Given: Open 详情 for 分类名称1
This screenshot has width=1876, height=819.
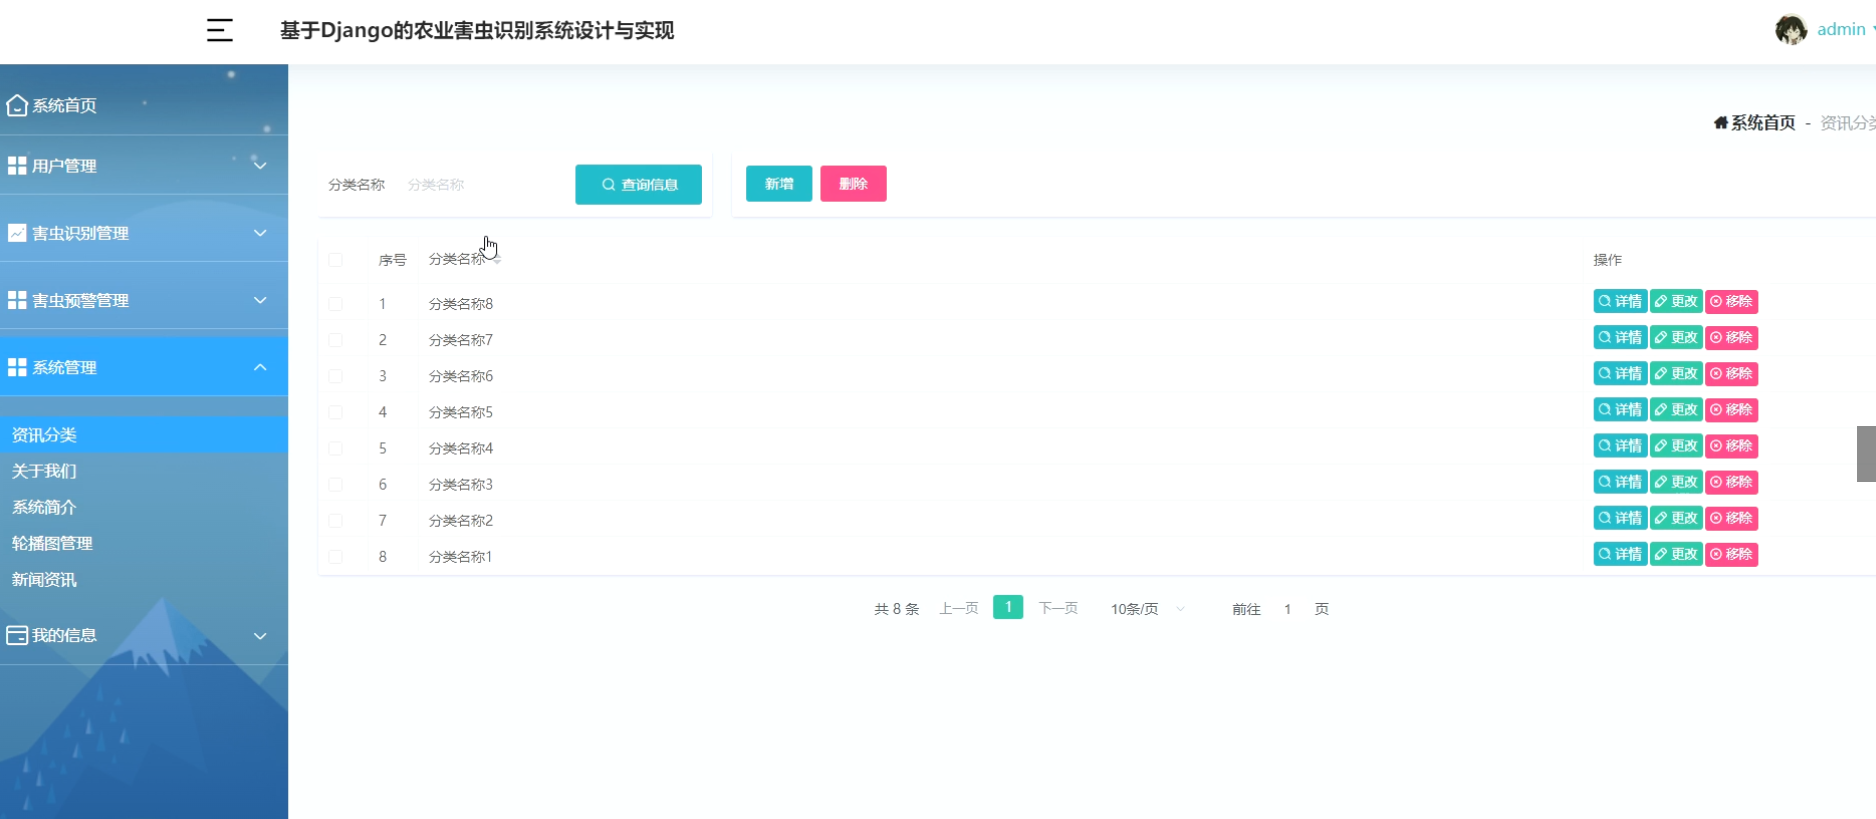Looking at the screenshot, I should tap(1620, 553).
